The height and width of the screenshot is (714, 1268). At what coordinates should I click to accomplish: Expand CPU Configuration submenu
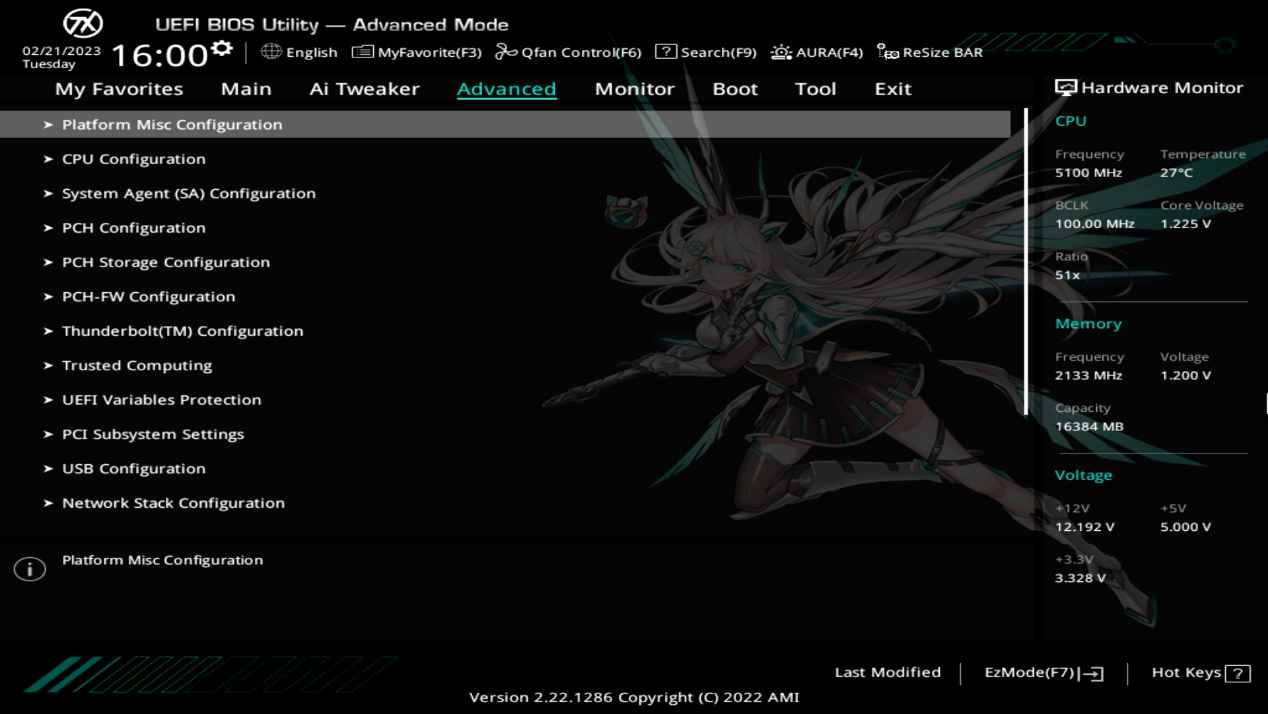133,159
